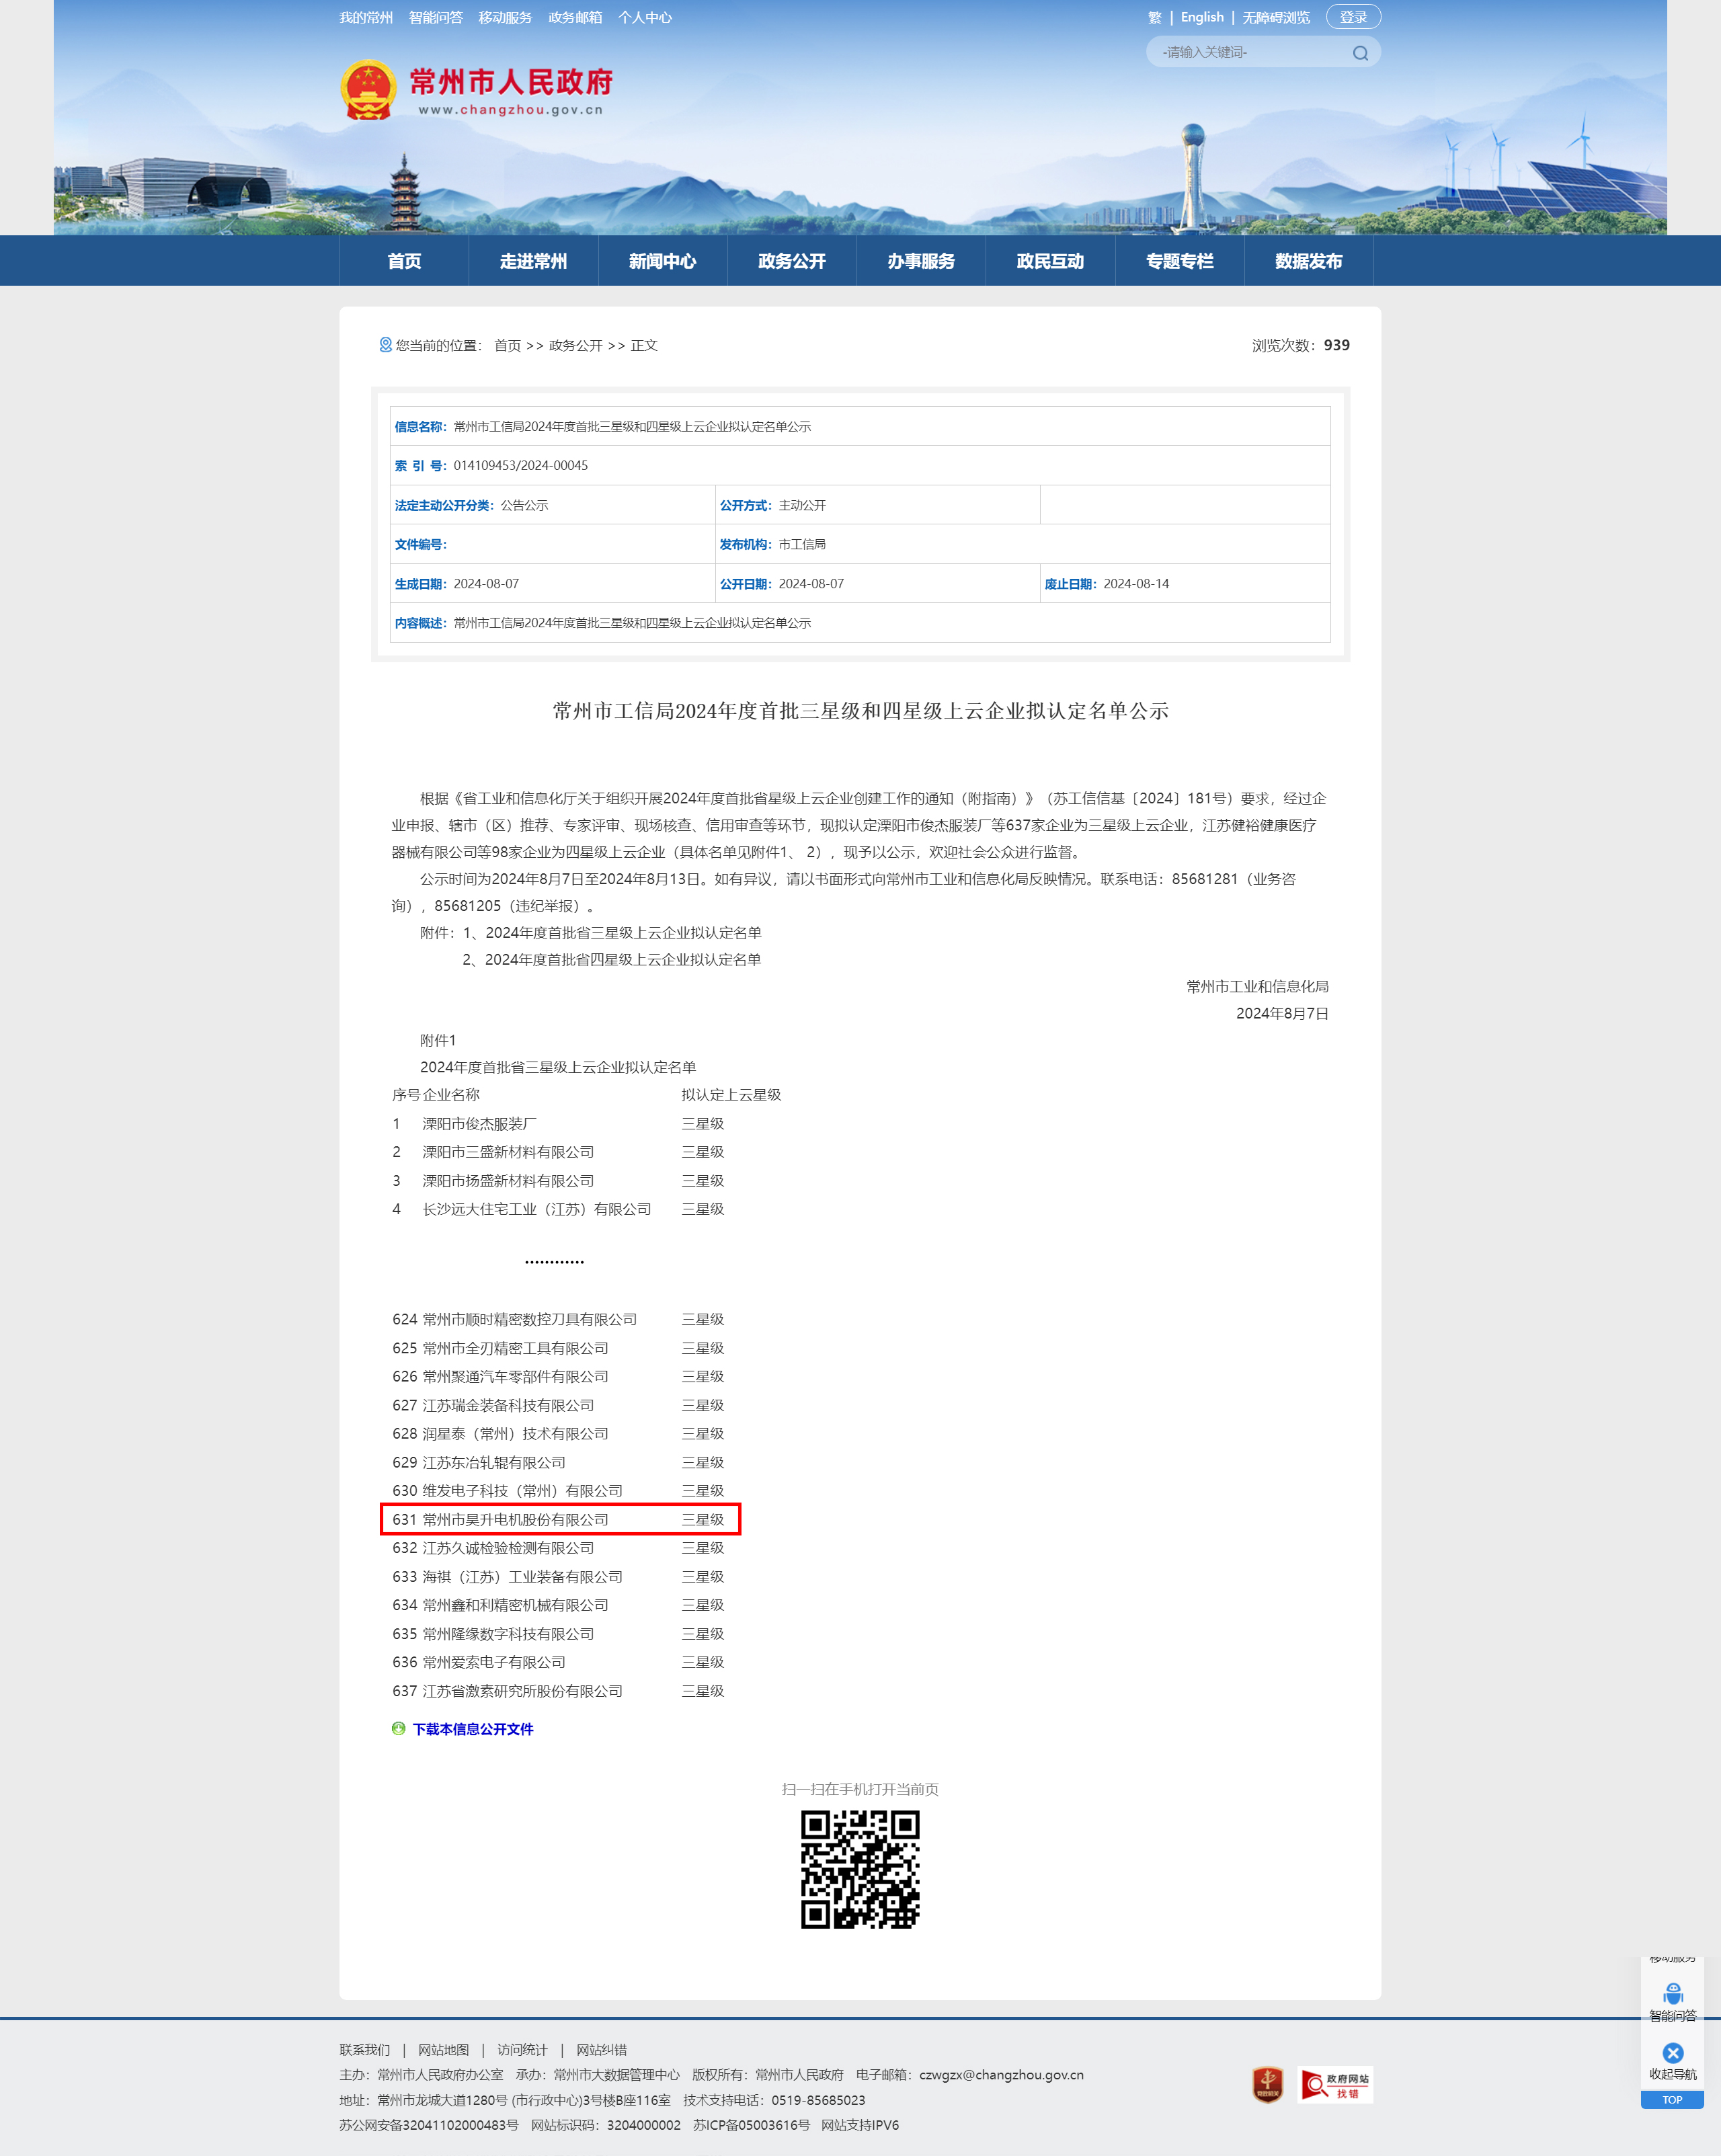Open the 智能问答 robot icon in sidebar
Viewport: 1721px width, 2156px height.
[x=1672, y=1995]
